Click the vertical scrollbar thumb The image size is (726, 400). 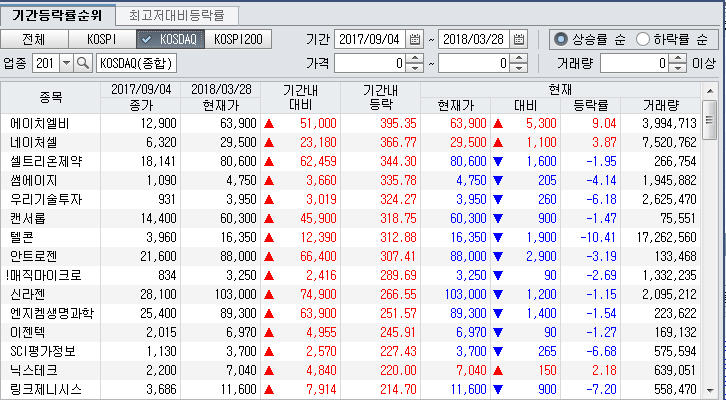(x=709, y=119)
